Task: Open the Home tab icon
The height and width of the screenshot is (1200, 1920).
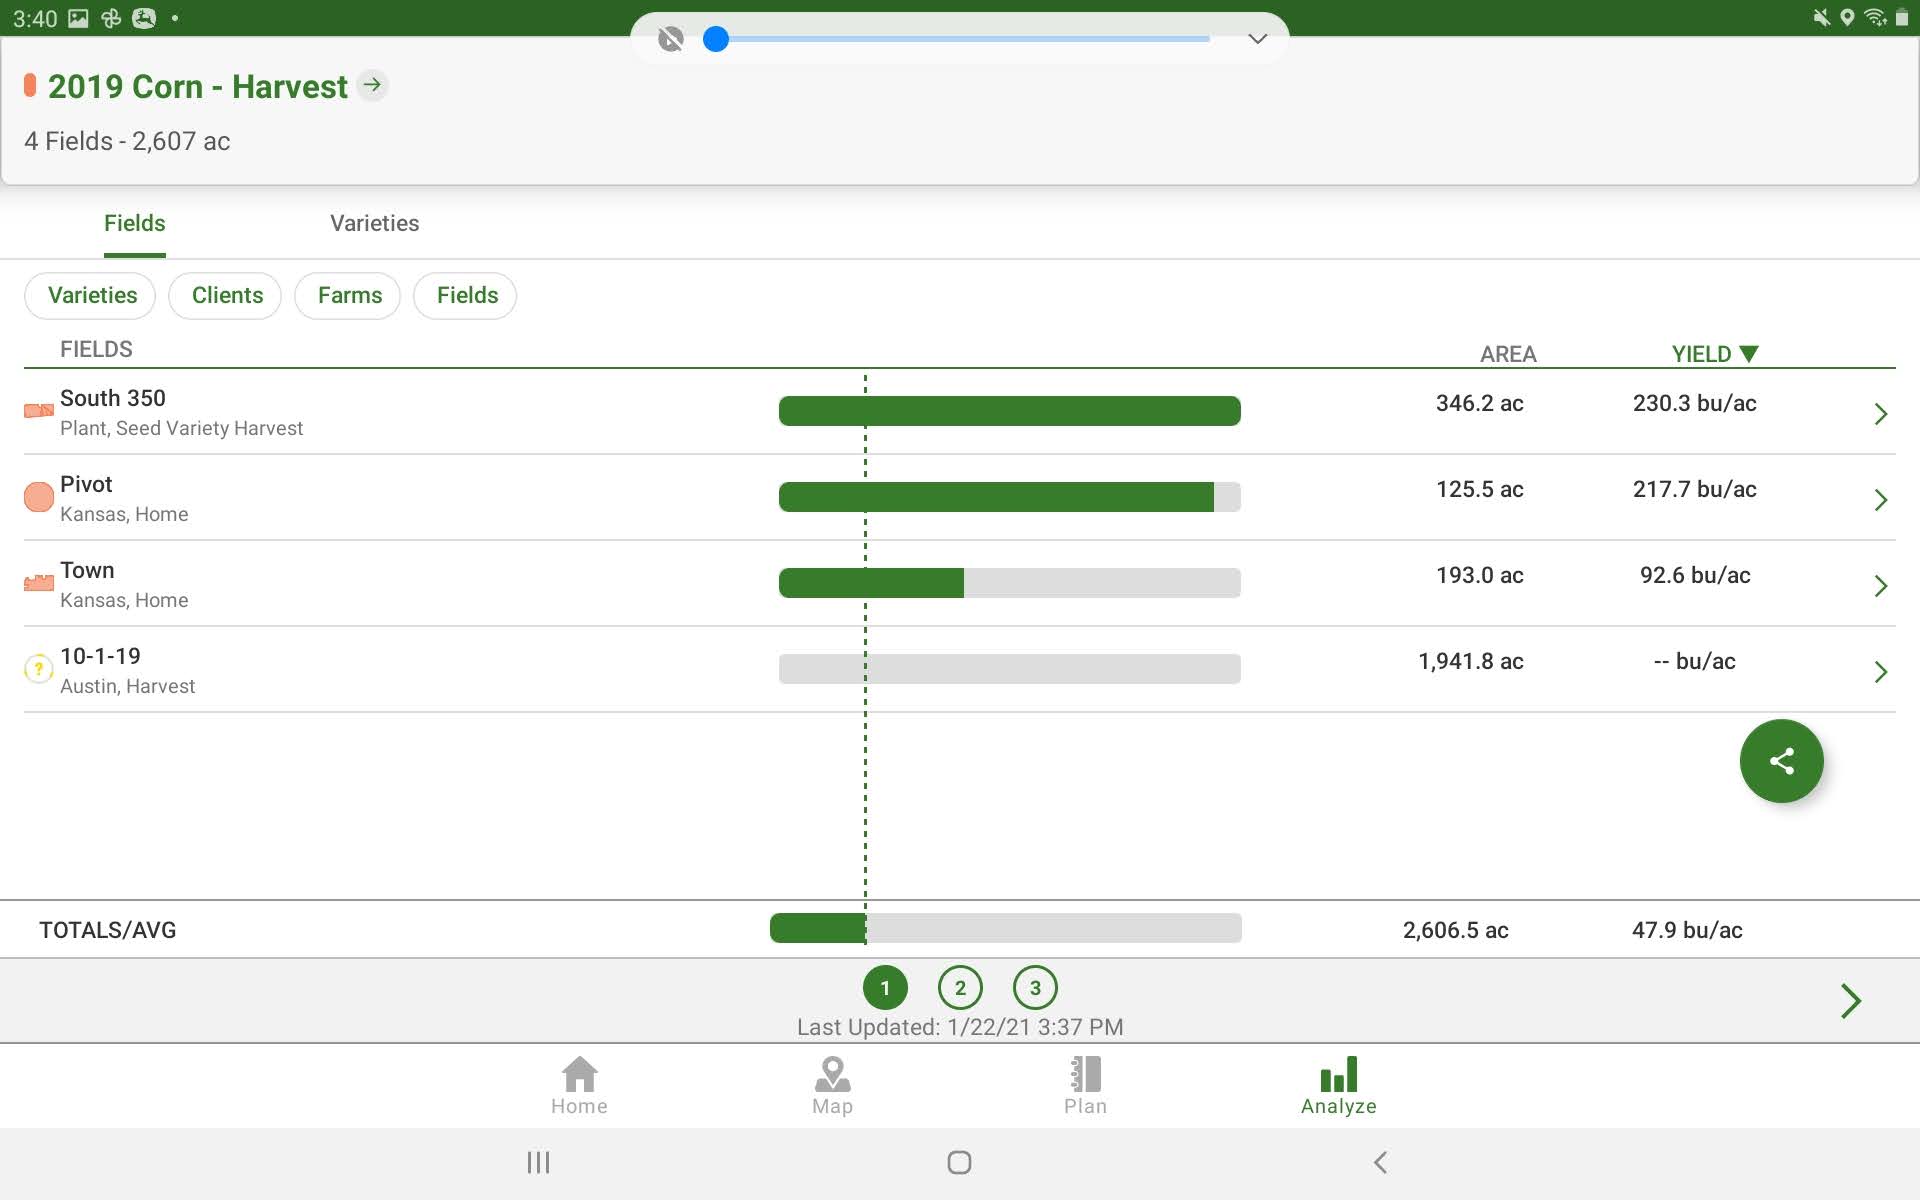Action: pyautogui.click(x=579, y=1075)
